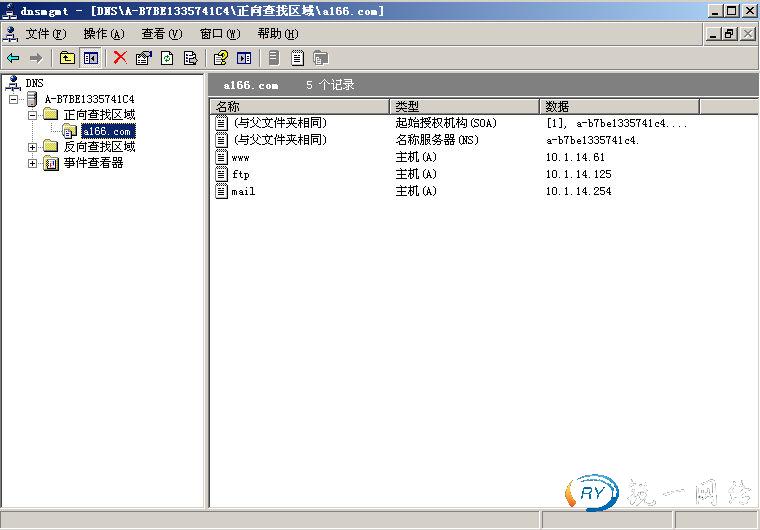This screenshot has height=530, width=760.
Task: Restore the inner MMC child window
Action: pyautogui.click(x=729, y=34)
